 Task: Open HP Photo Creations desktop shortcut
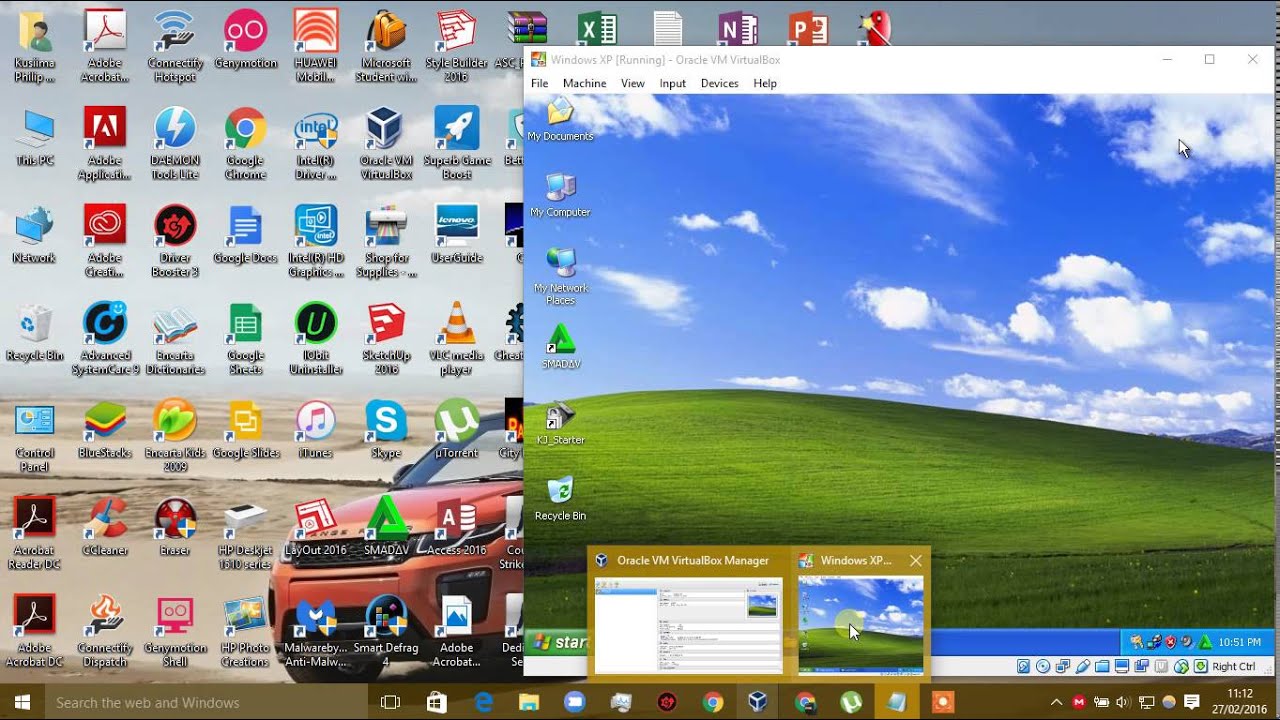point(245,631)
